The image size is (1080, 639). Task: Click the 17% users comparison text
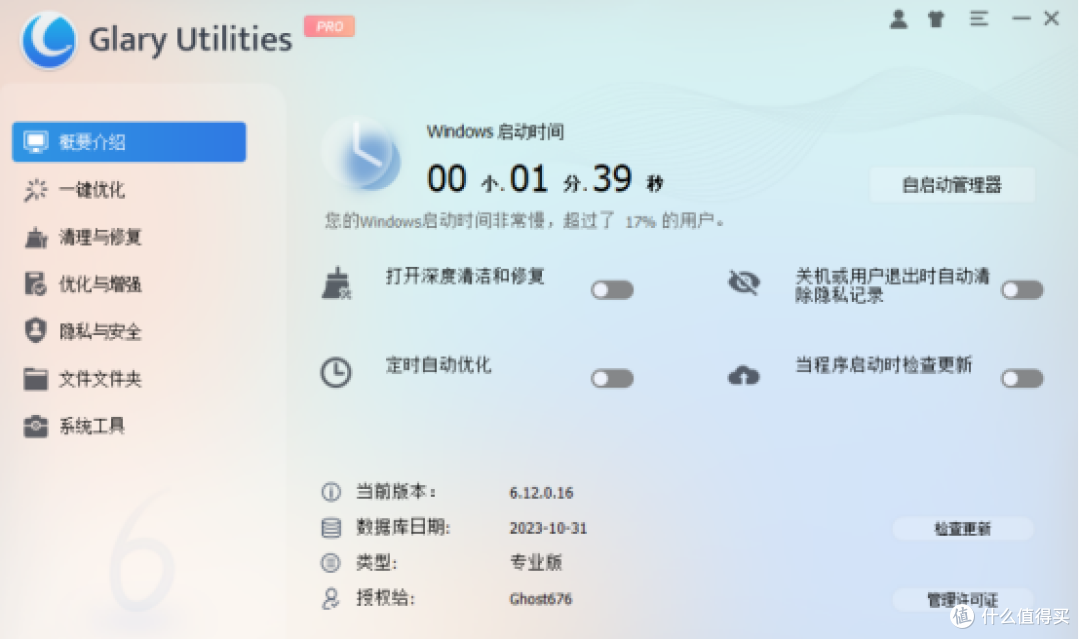(x=524, y=221)
